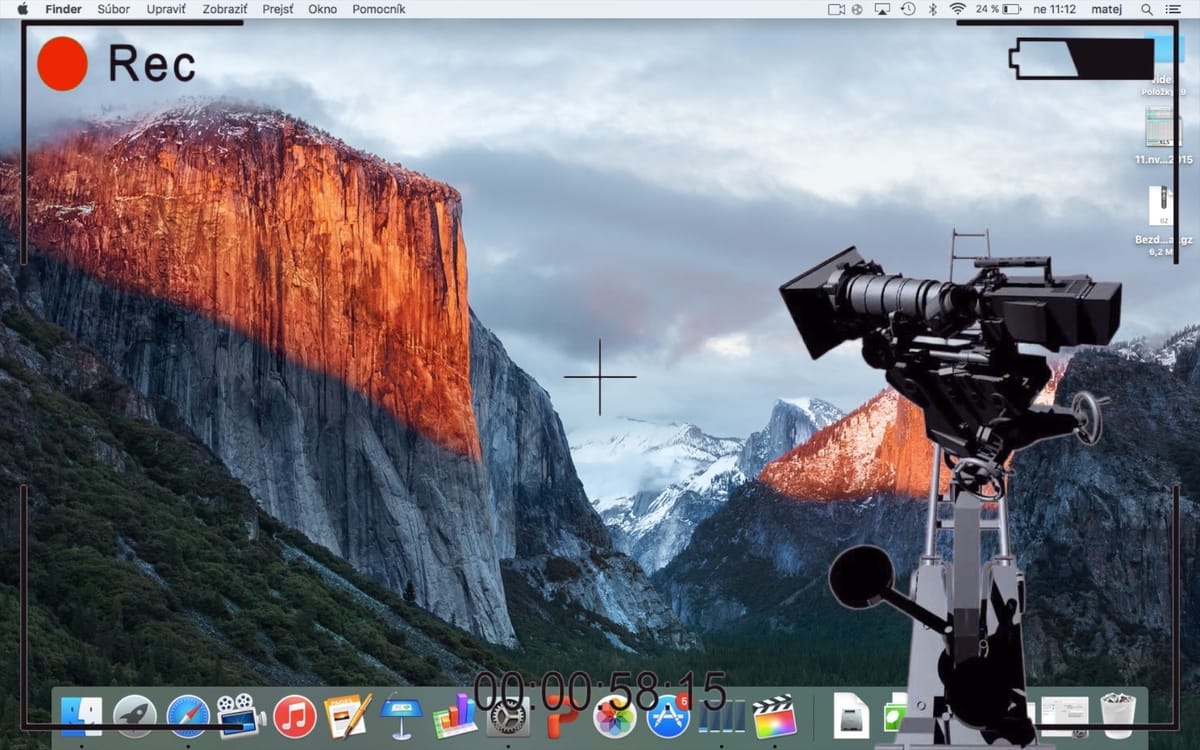Show battery status at 24 %

click(999, 9)
